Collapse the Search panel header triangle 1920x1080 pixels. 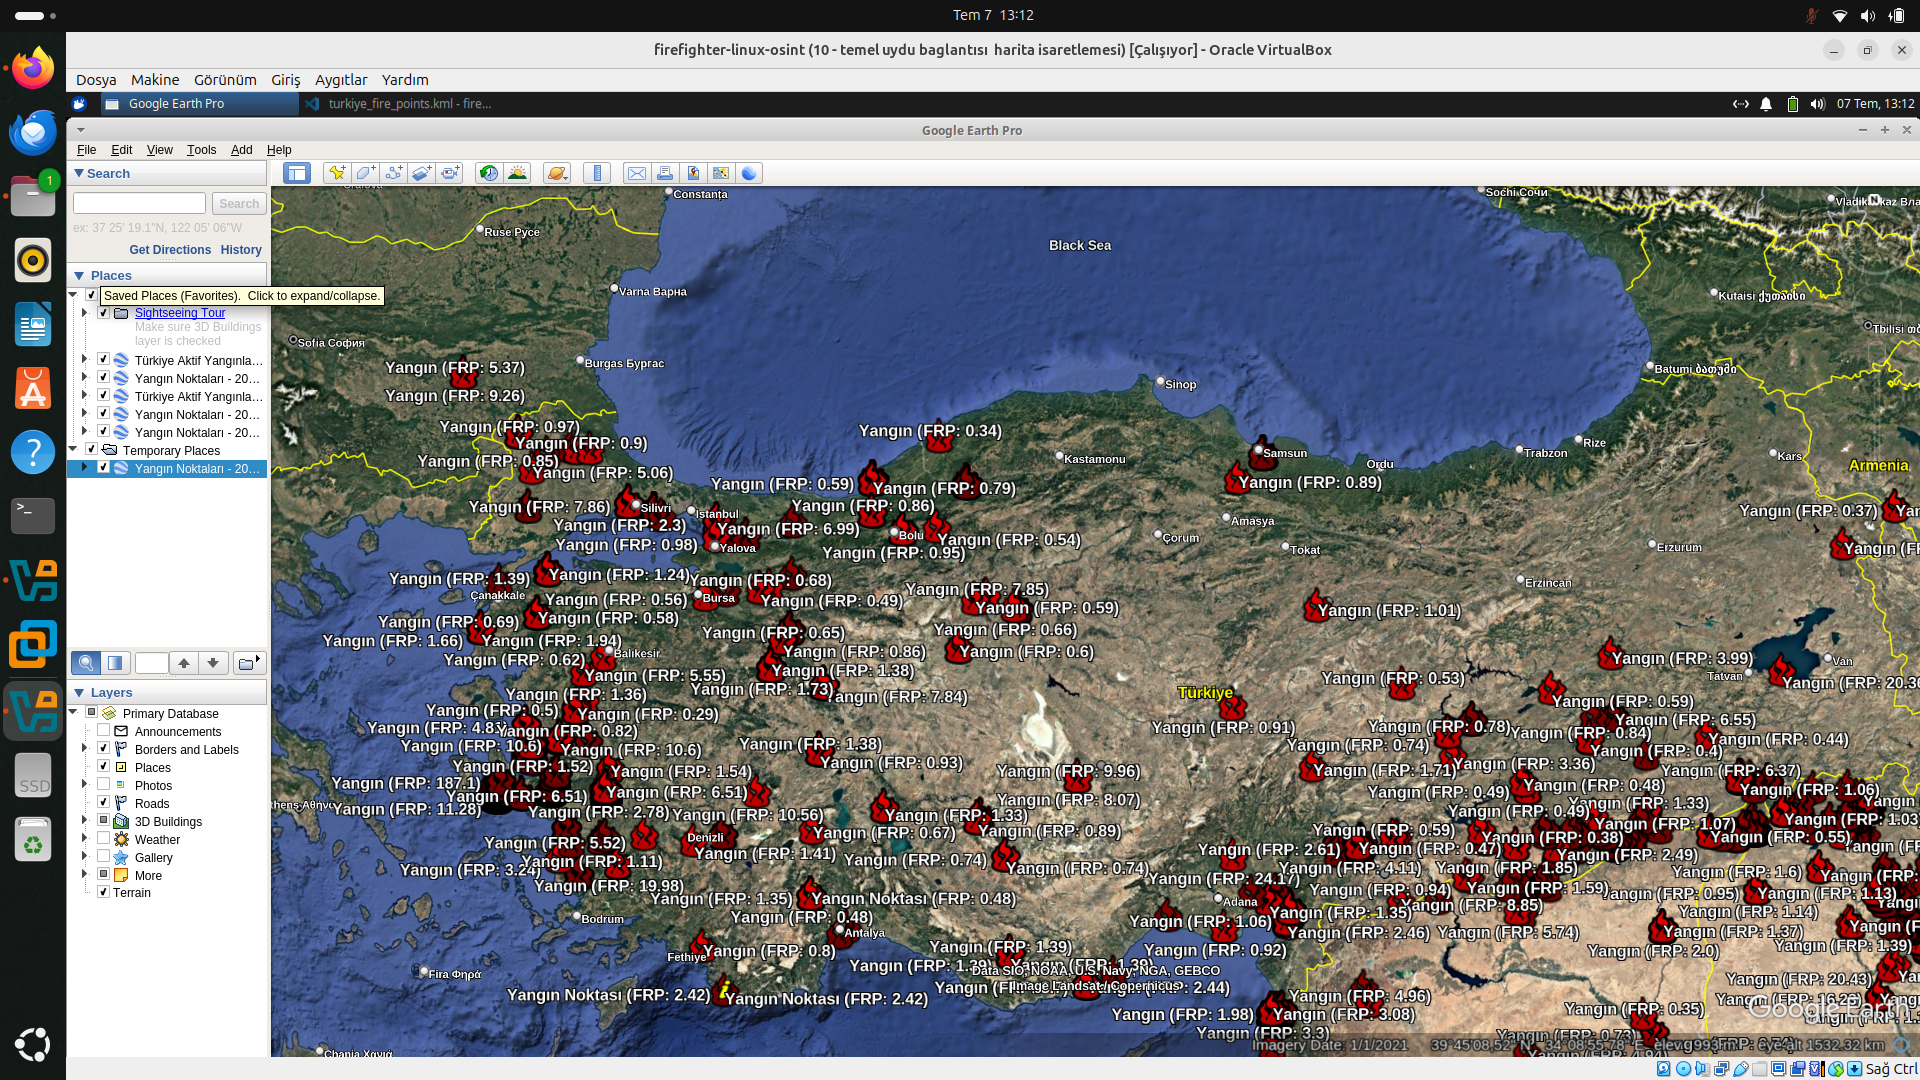pyautogui.click(x=79, y=173)
